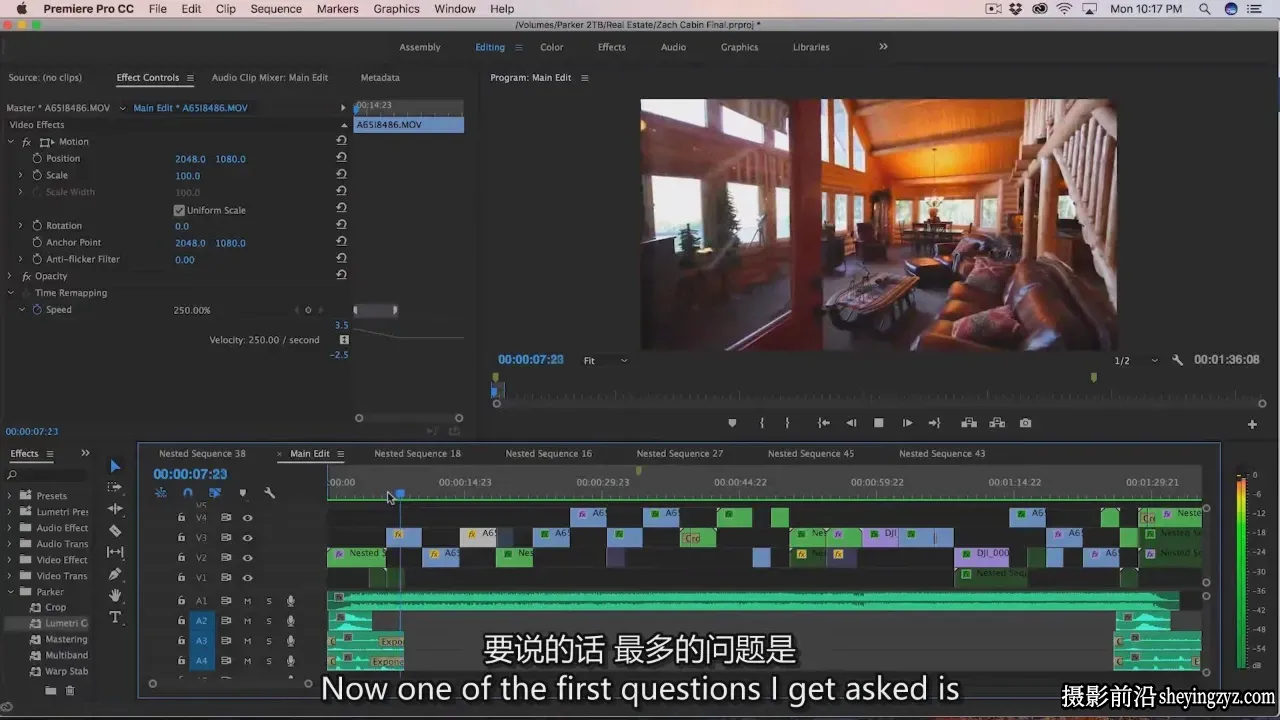The width and height of the screenshot is (1280, 720).
Task: Expand the Presets folder in Effects
Action: tap(11, 496)
